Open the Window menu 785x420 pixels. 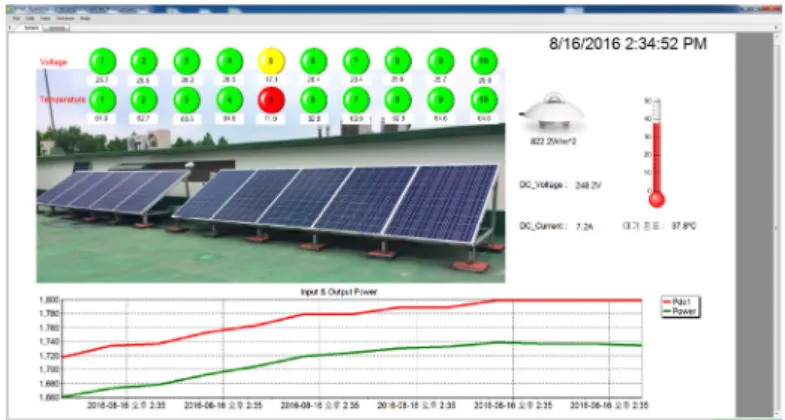65,19
